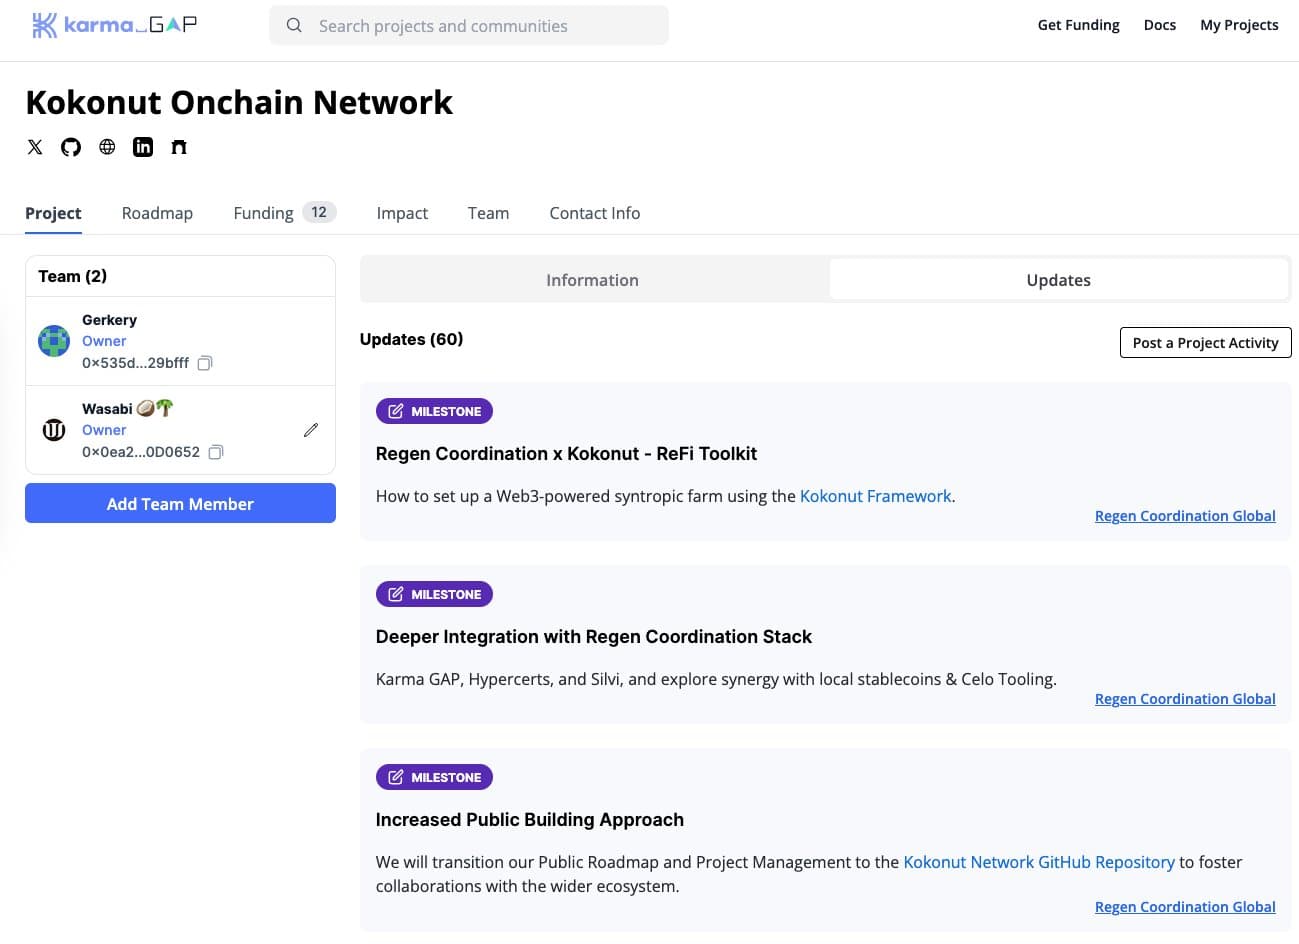The width and height of the screenshot is (1299, 944).
Task: Copy Gerkery's wallet address
Action: pyautogui.click(x=205, y=363)
